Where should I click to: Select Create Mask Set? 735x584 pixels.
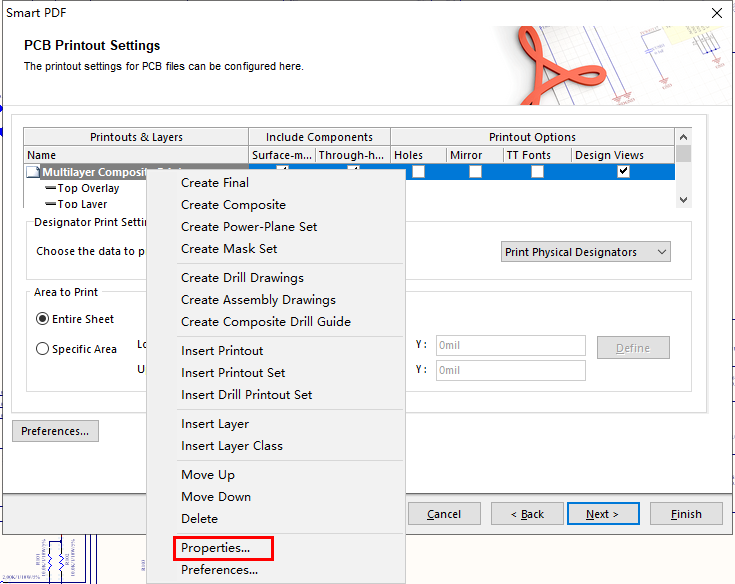click(229, 249)
